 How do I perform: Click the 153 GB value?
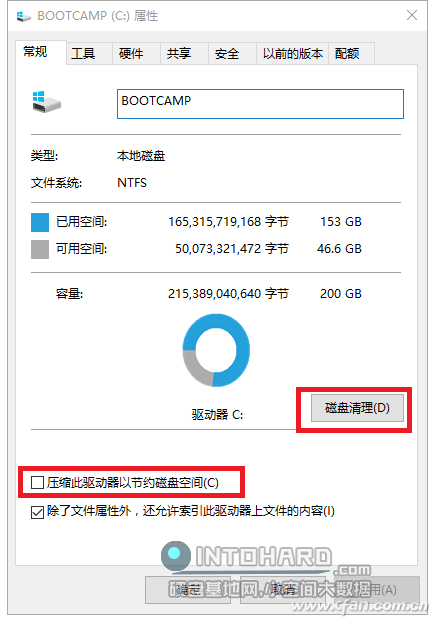tap(341, 222)
